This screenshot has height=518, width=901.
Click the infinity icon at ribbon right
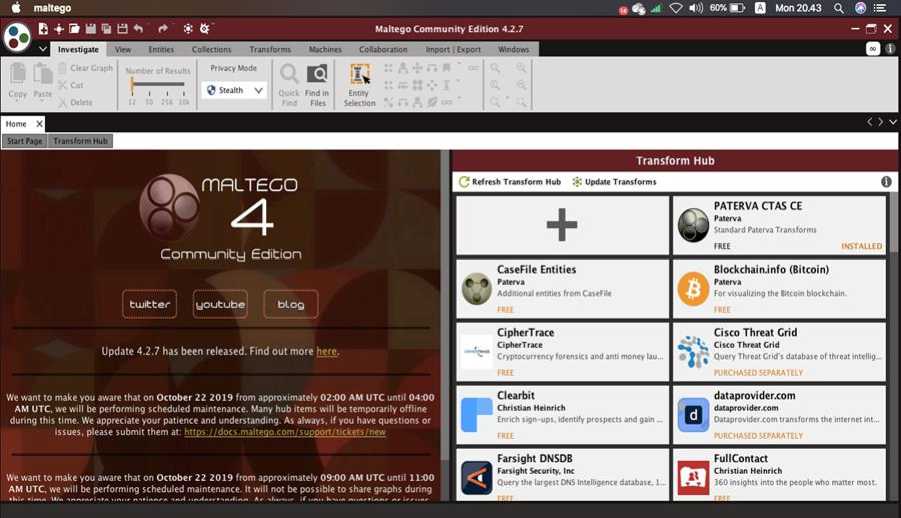point(873,49)
